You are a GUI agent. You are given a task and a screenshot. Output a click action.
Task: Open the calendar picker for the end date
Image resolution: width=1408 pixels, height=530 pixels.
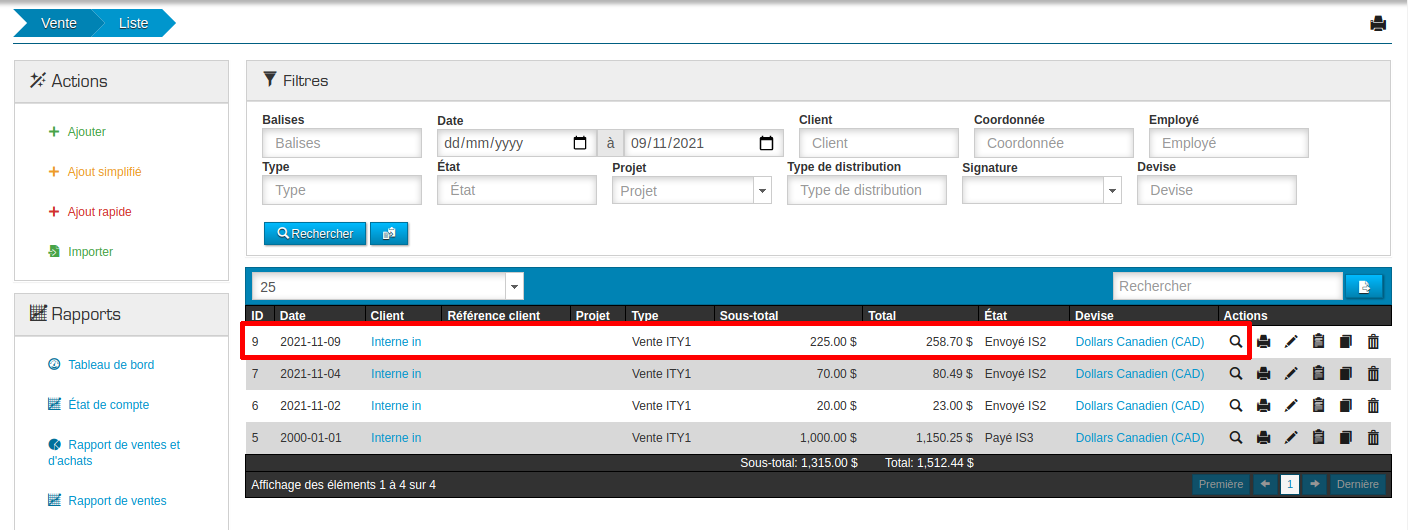tap(766, 143)
